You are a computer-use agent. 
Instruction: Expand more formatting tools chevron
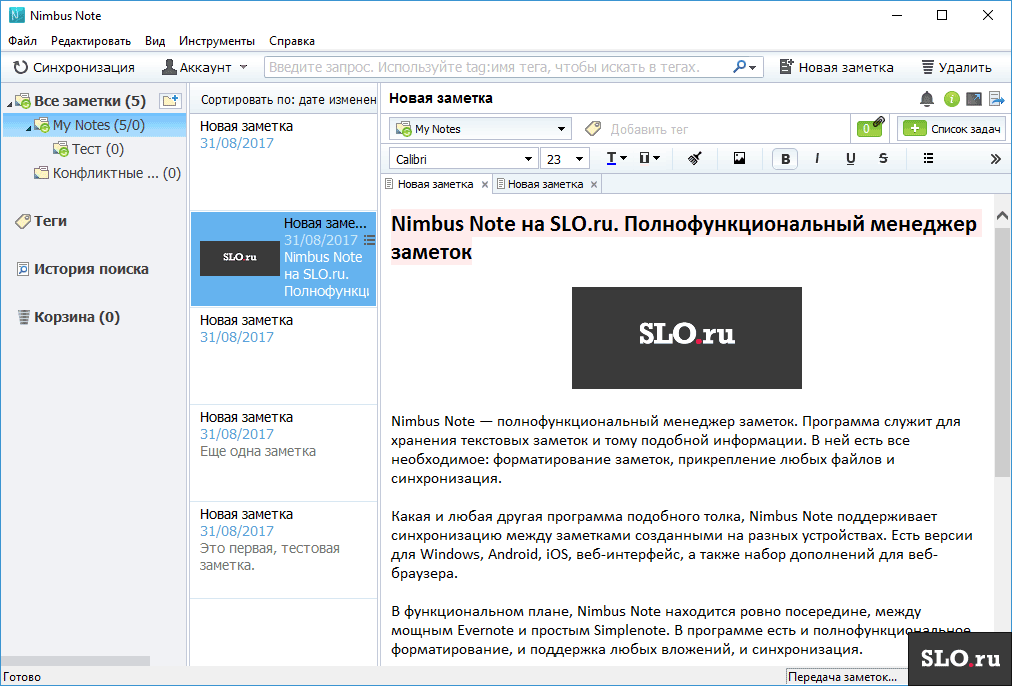[996, 159]
